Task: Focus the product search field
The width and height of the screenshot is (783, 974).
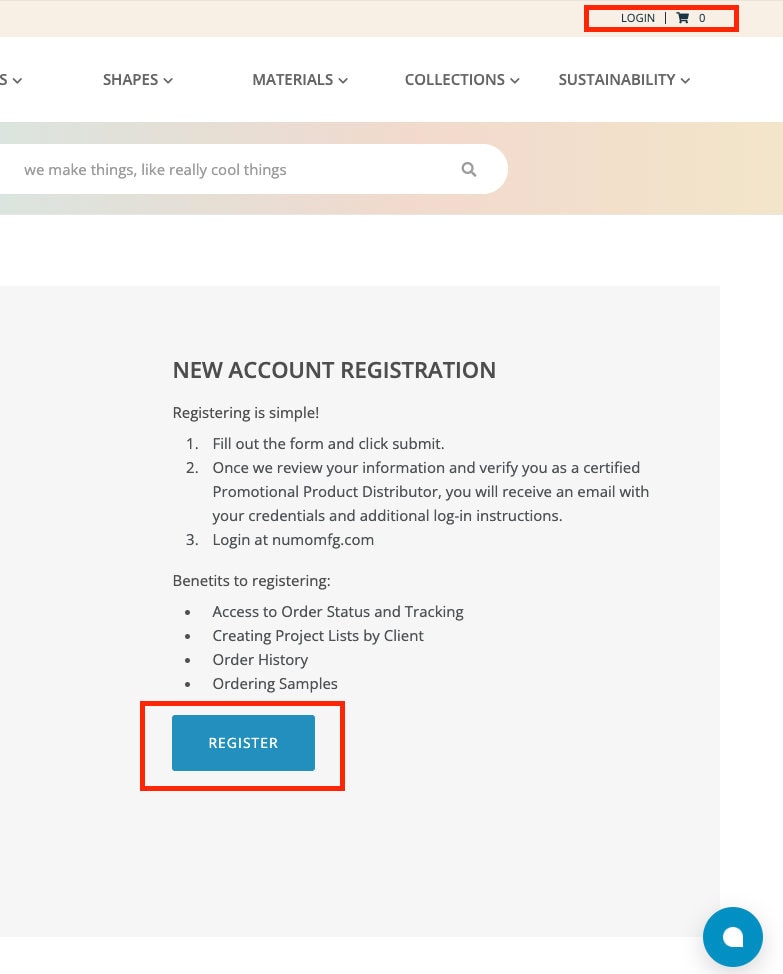Action: point(248,169)
